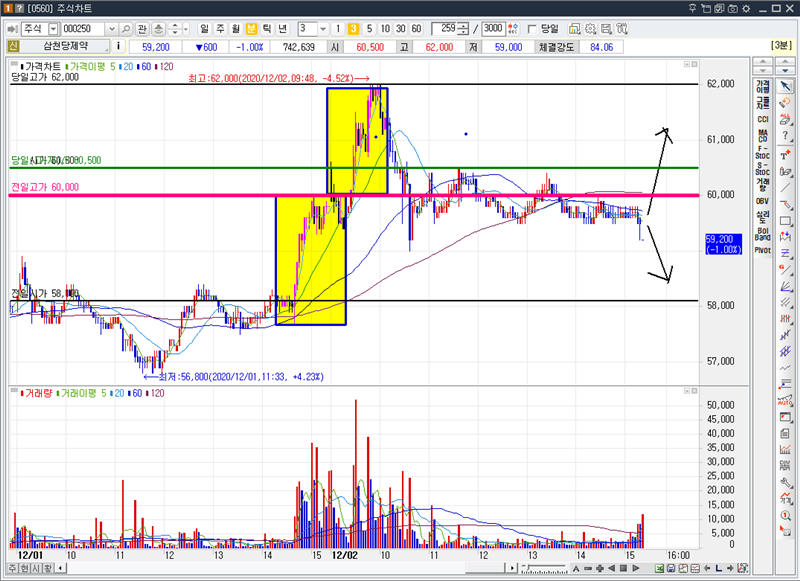
Task: Choose the up/down arrows marker tool
Action: pos(786,237)
